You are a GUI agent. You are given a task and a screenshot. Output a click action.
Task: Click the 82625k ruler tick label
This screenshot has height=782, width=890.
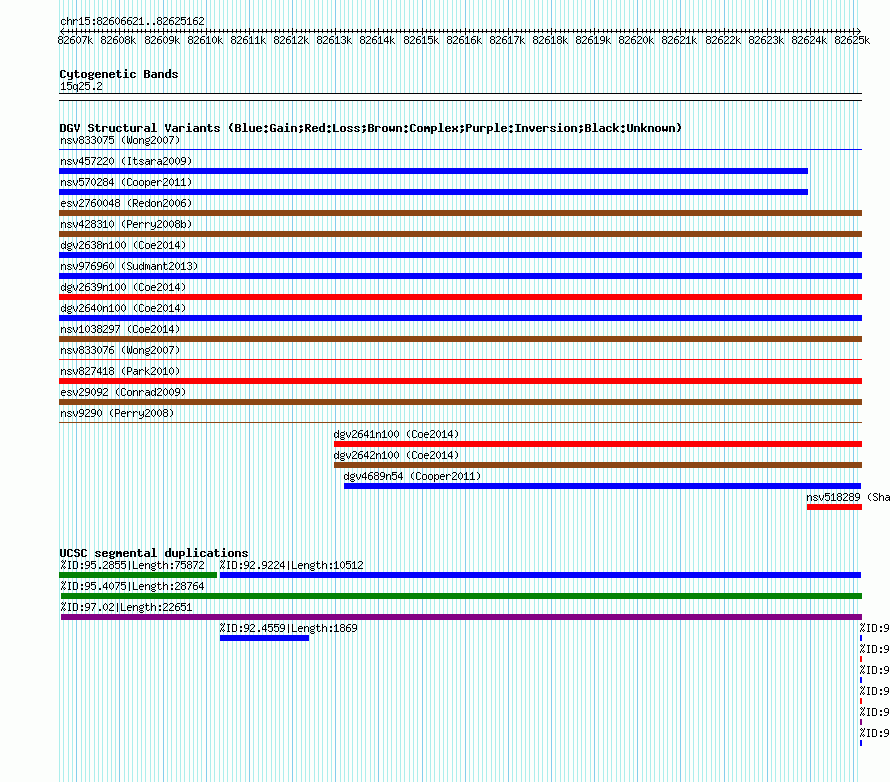(852, 40)
